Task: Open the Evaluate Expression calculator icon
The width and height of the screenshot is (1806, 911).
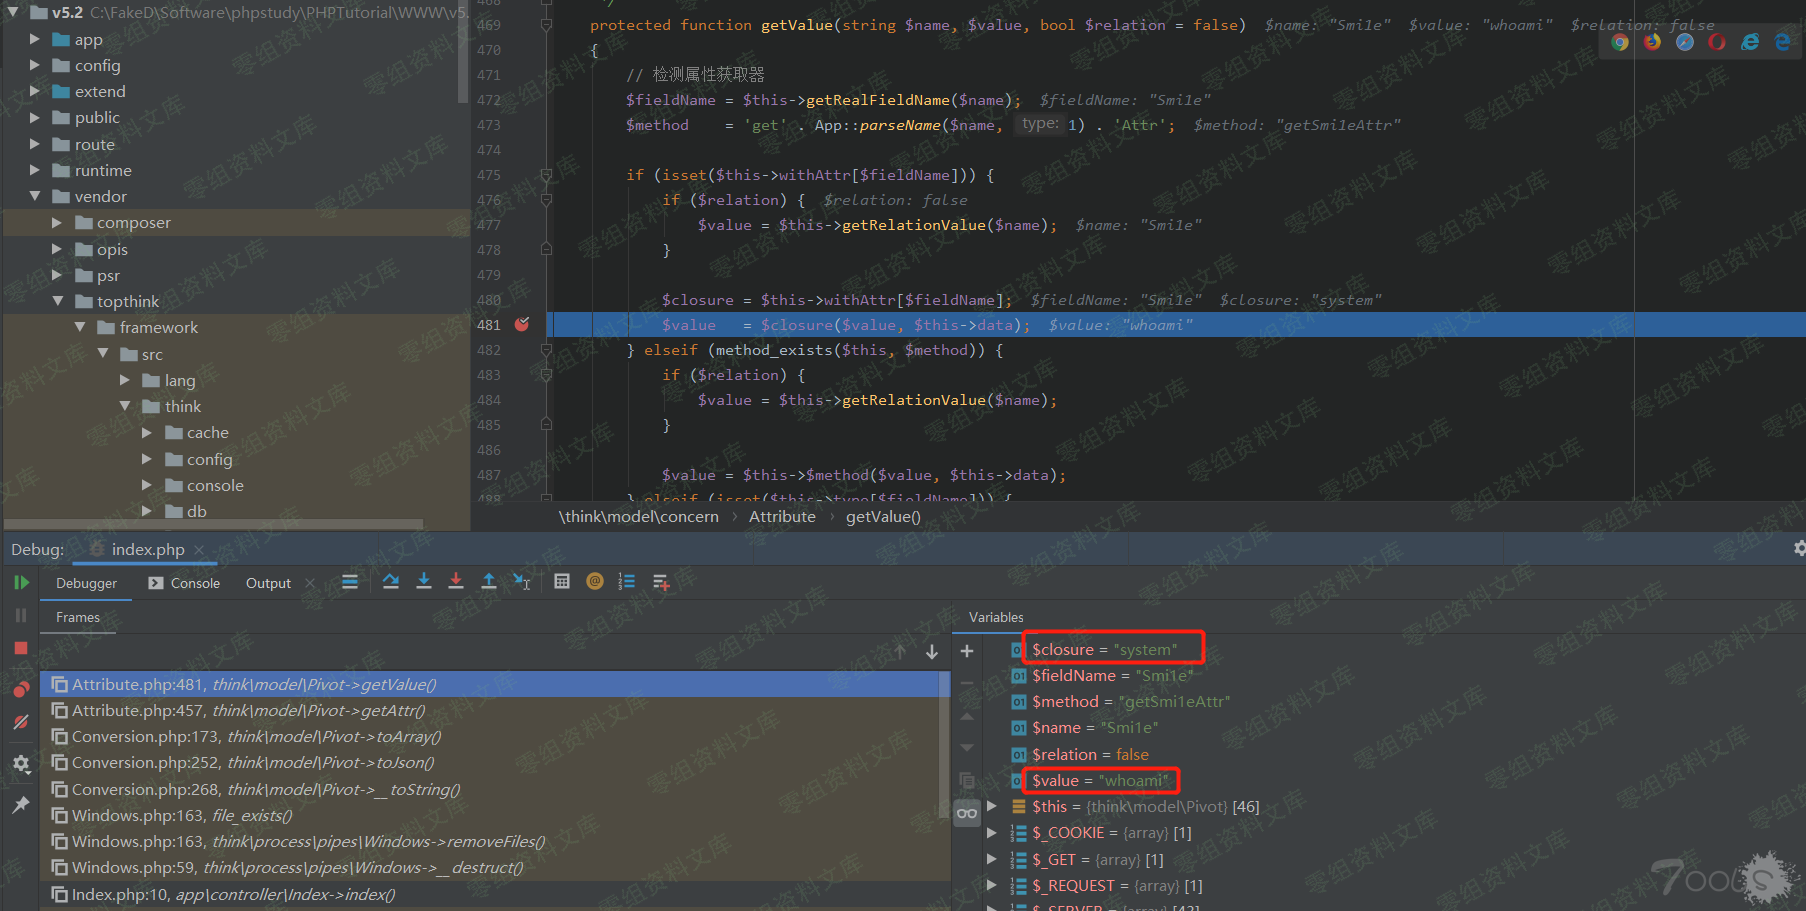Action: tap(562, 582)
